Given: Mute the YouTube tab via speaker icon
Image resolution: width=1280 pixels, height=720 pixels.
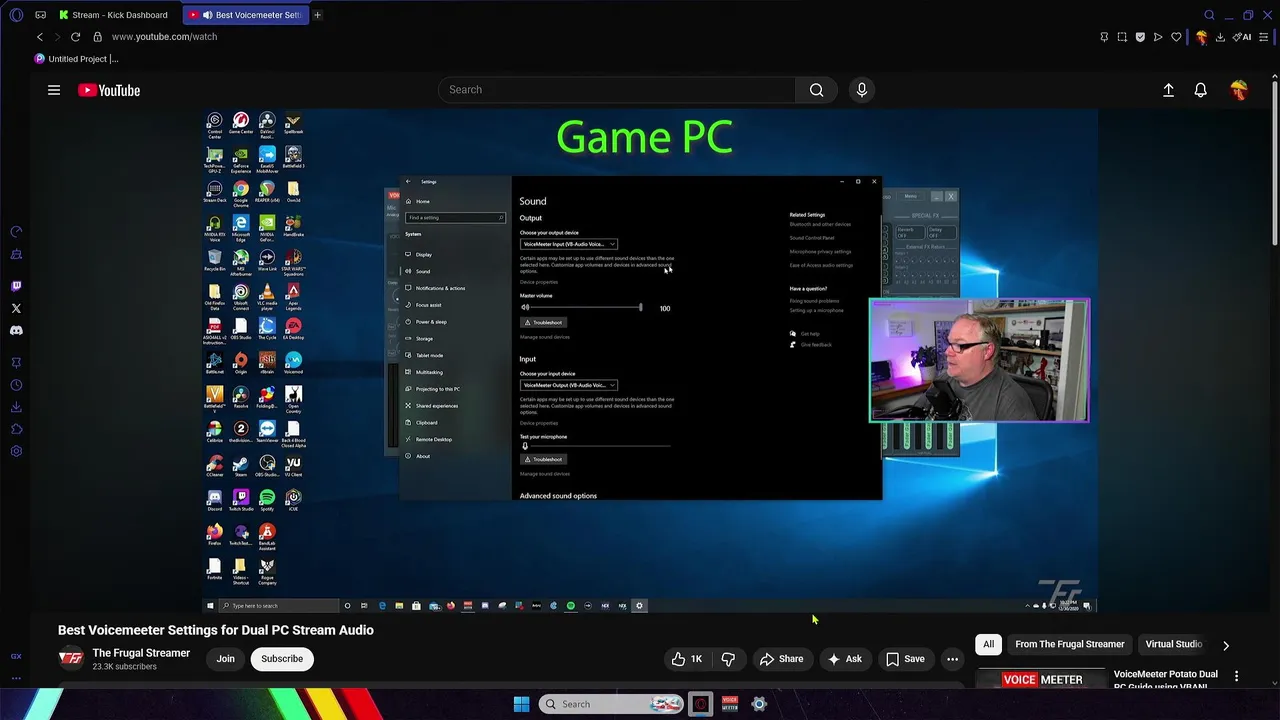Looking at the screenshot, I should [x=208, y=15].
